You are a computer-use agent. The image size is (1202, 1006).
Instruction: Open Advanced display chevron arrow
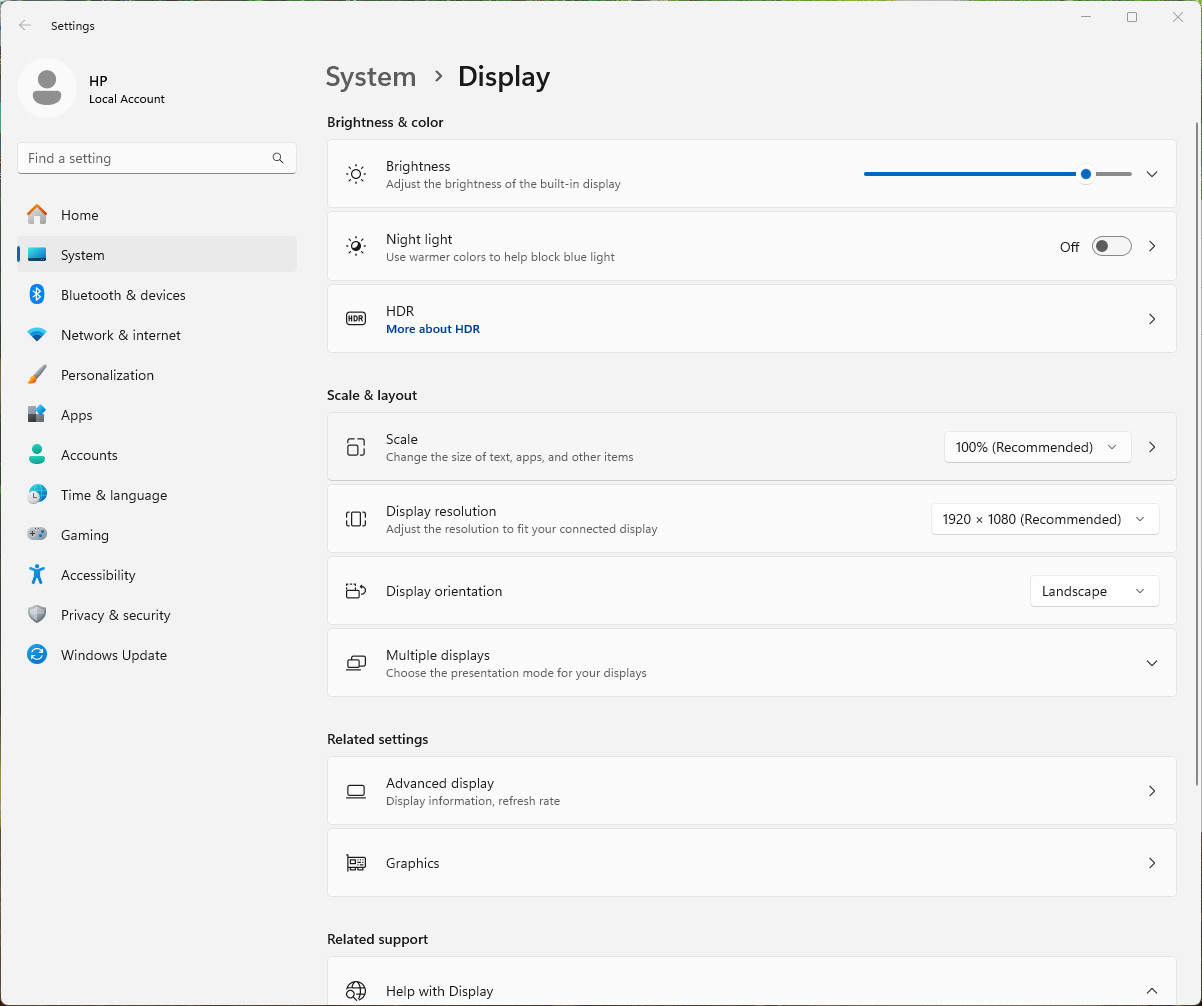click(1152, 791)
